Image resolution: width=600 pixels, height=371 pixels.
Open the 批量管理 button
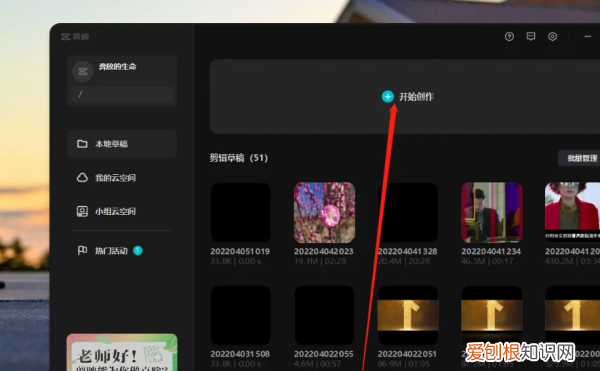[579, 158]
